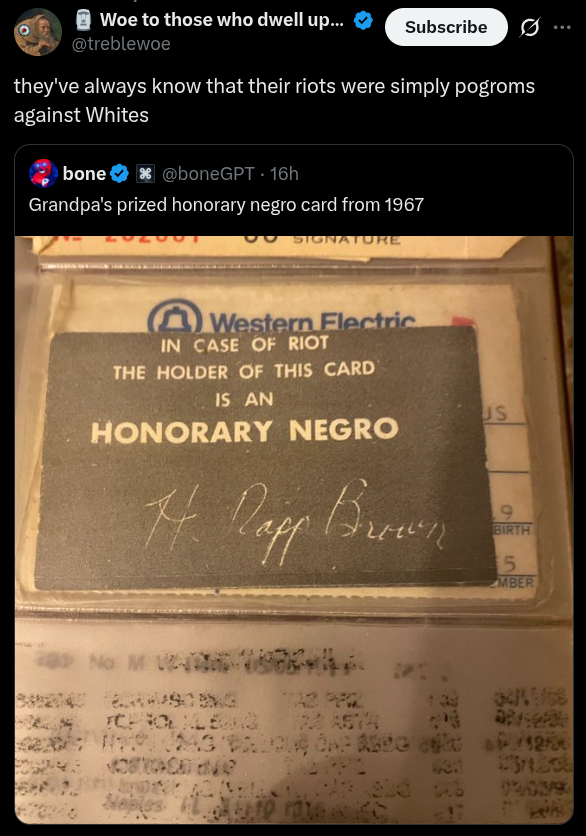Open Grok explain icon beside Subscribe
Screen dimensions: 586x836
point(529,27)
